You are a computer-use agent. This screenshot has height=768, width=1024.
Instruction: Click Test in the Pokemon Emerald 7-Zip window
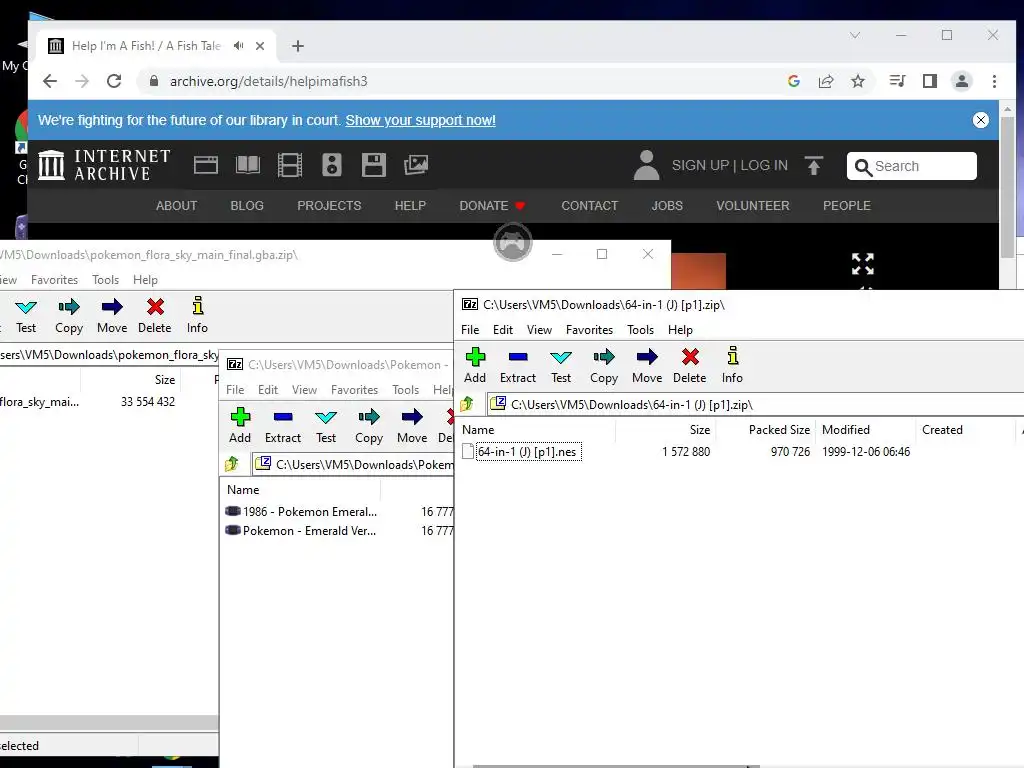[326, 425]
